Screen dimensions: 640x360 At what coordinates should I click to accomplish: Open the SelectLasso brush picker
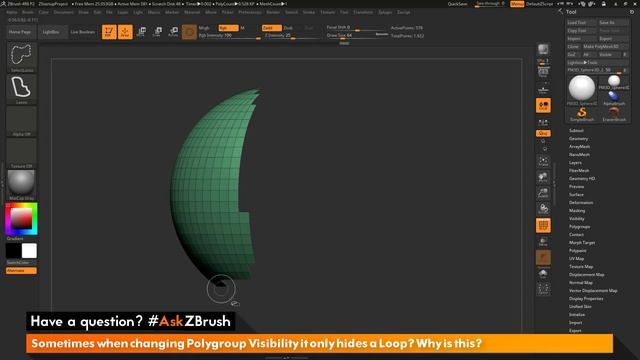pos(22,57)
